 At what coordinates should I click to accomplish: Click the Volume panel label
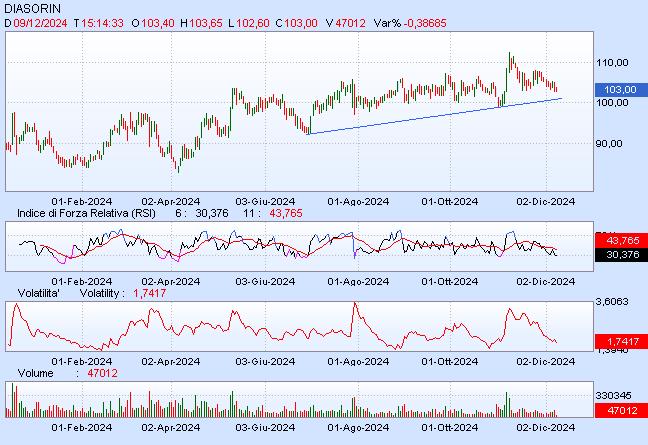[x=36, y=373]
